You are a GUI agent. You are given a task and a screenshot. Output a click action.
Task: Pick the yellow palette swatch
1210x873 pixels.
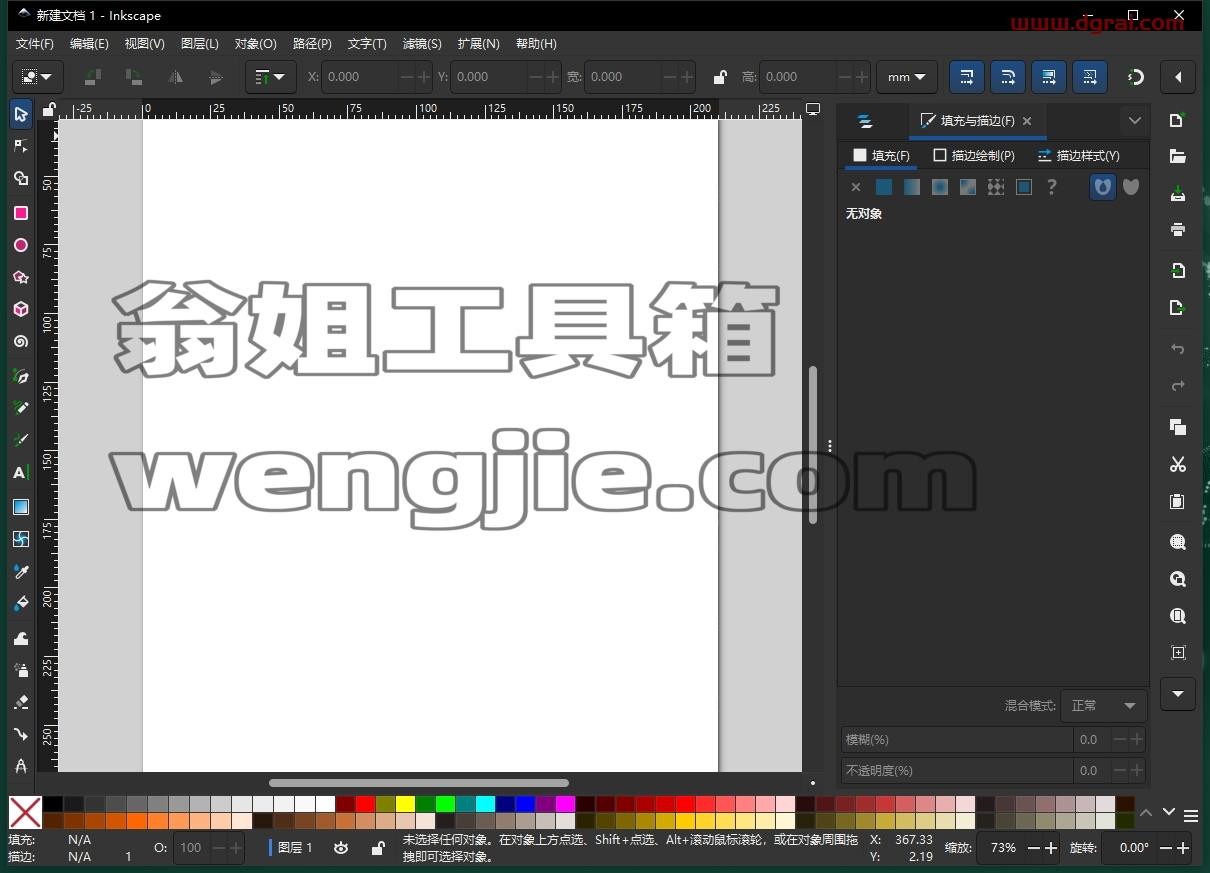point(405,804)
